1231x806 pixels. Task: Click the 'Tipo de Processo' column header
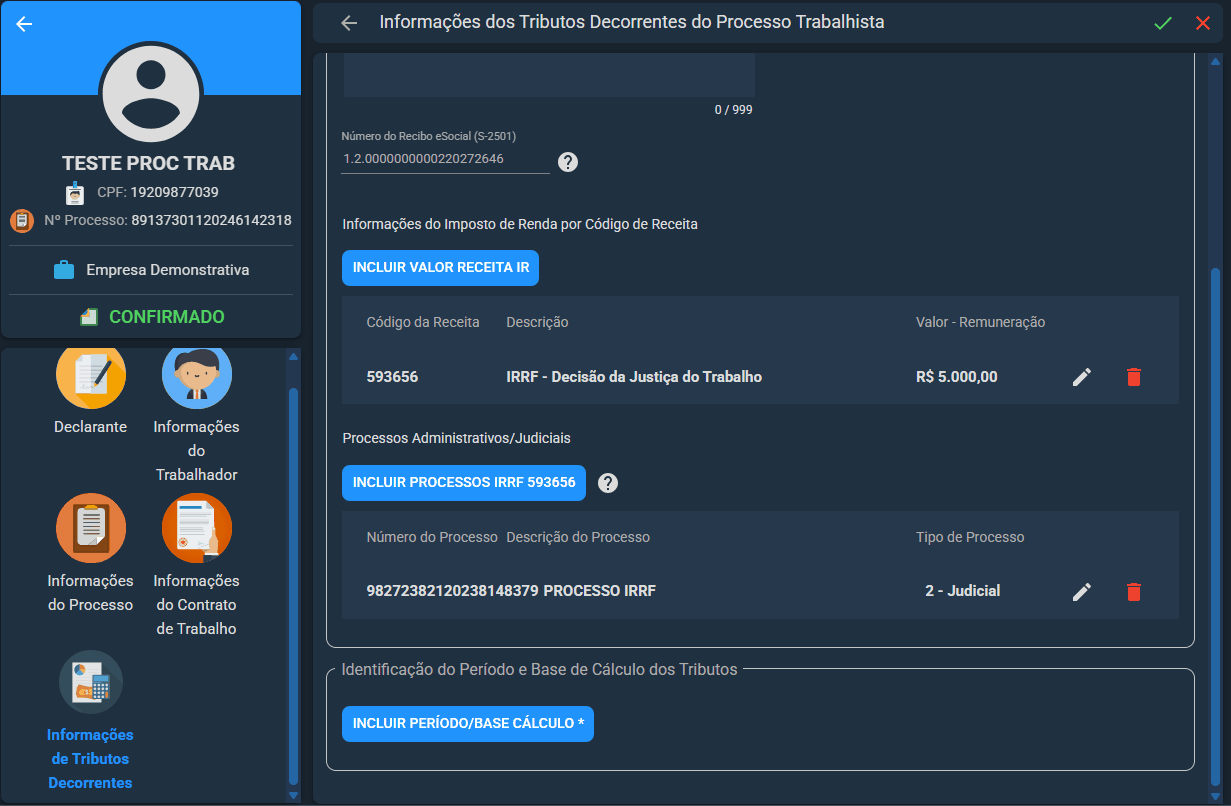tap(970, 537)
